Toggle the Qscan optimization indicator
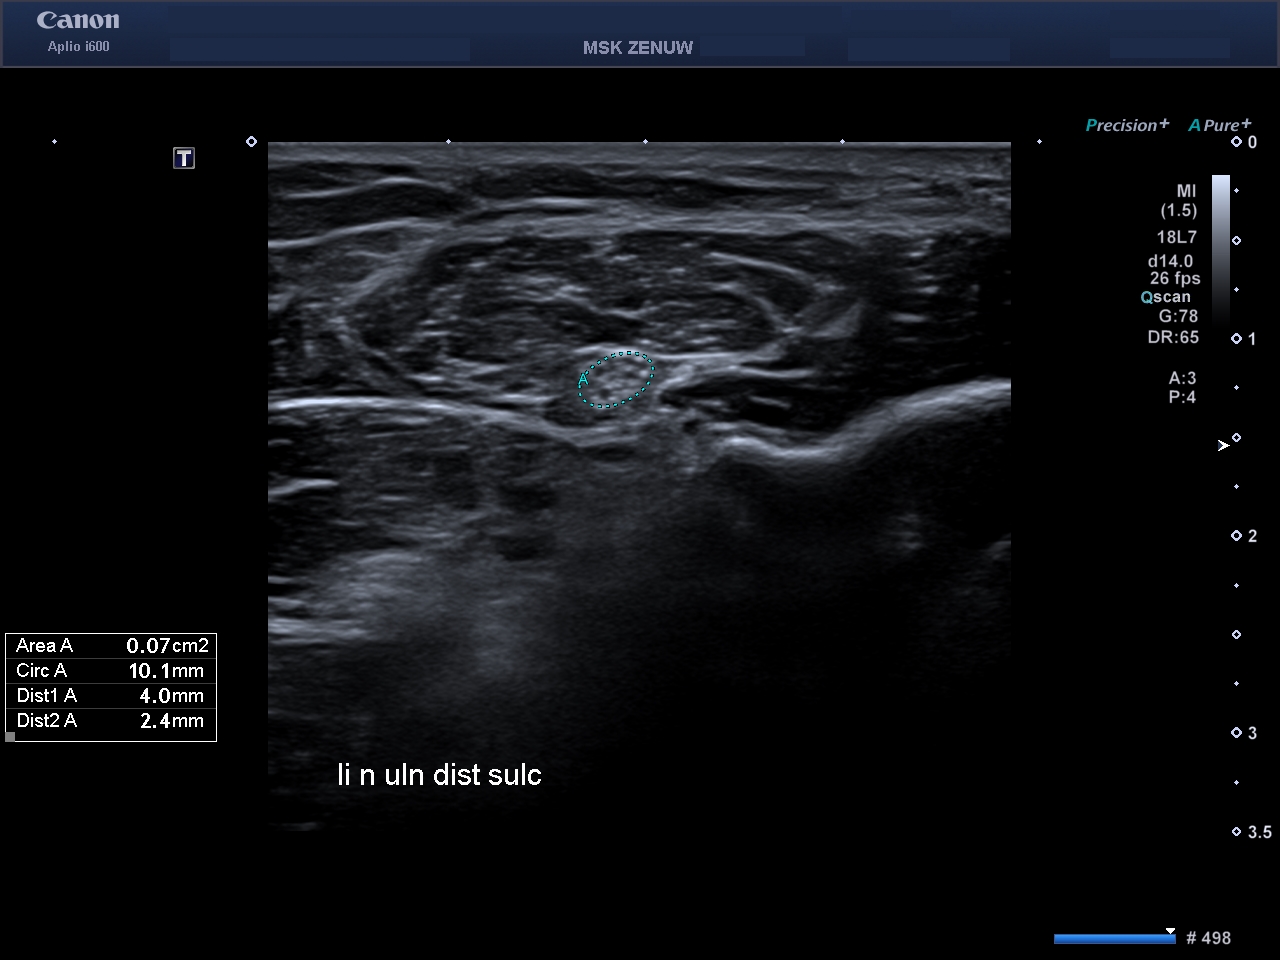The image size is (1280, 960). point(1166,297)
